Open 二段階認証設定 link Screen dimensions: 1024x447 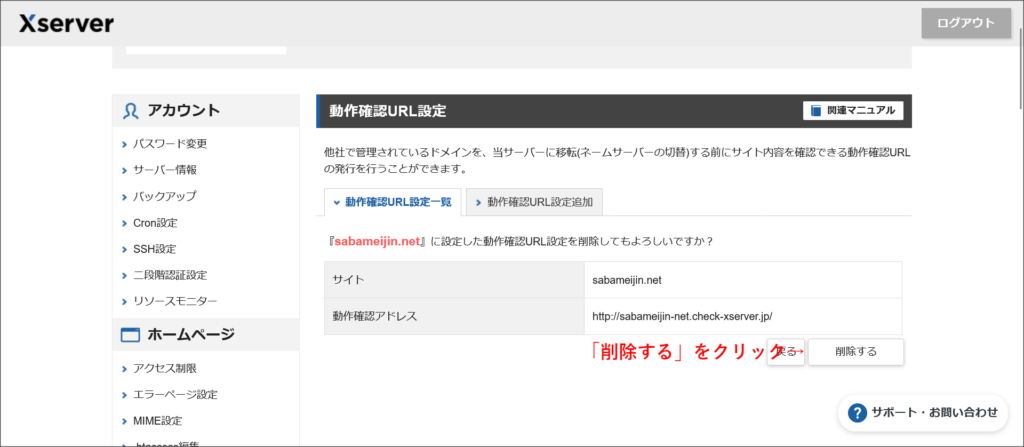coord(176,275)
